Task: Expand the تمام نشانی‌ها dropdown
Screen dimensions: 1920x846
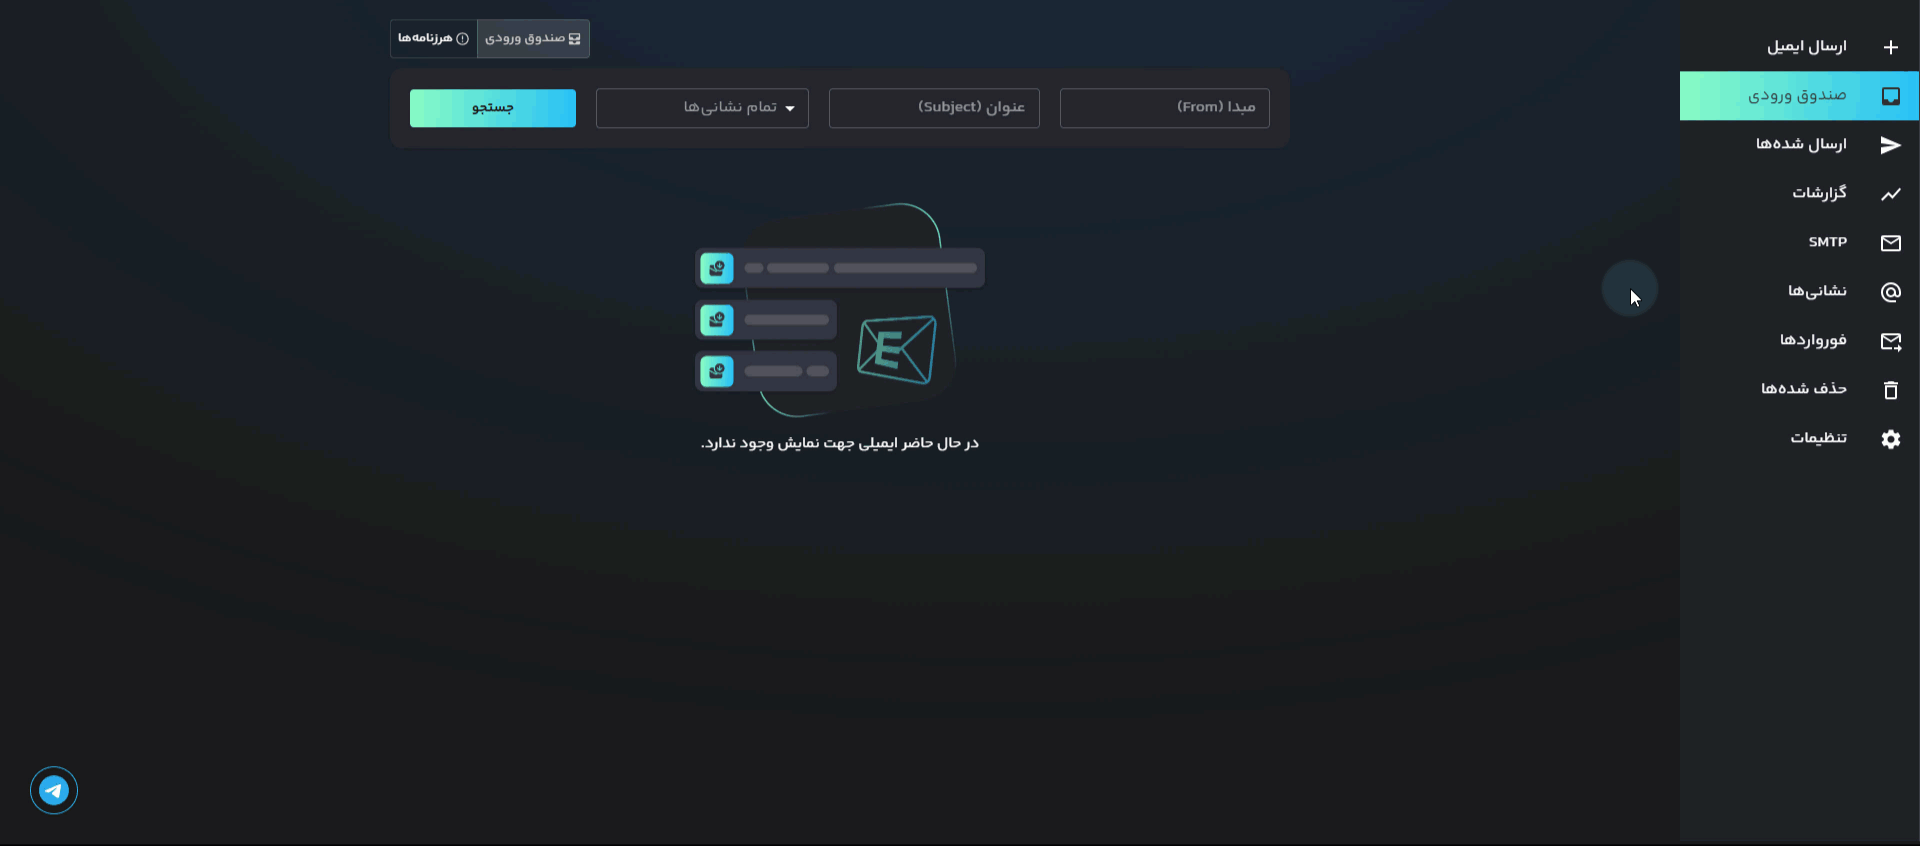Action: coord(702,108)
